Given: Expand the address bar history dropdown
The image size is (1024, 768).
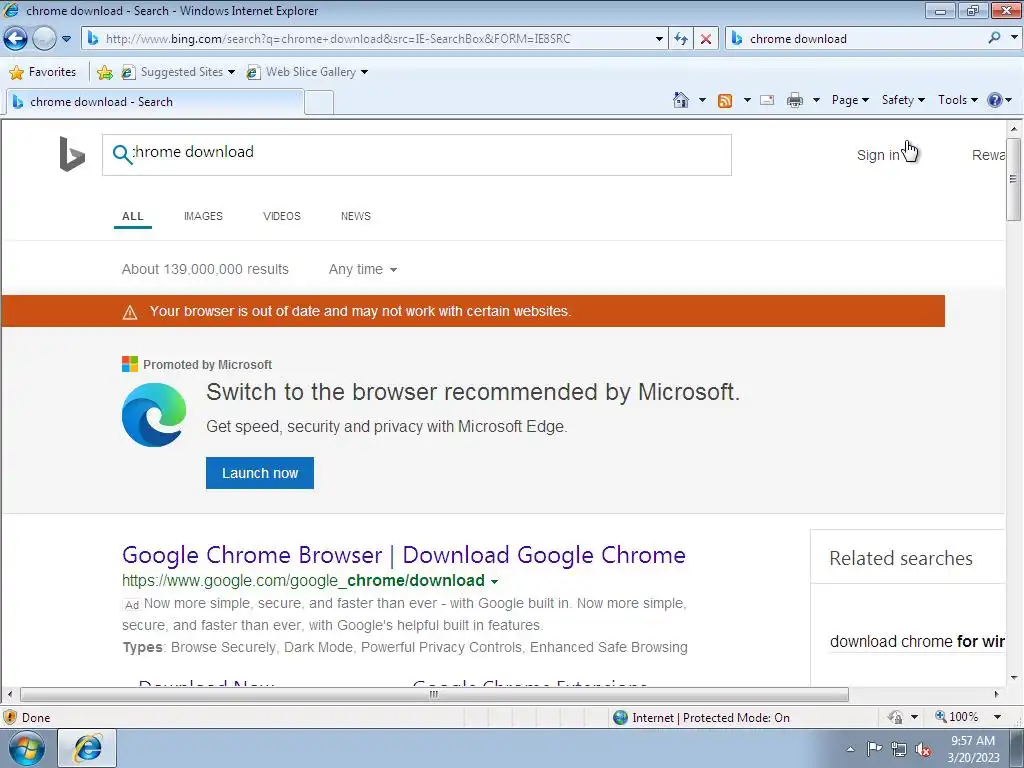Looking at the screenshot, I should [659, 39].
